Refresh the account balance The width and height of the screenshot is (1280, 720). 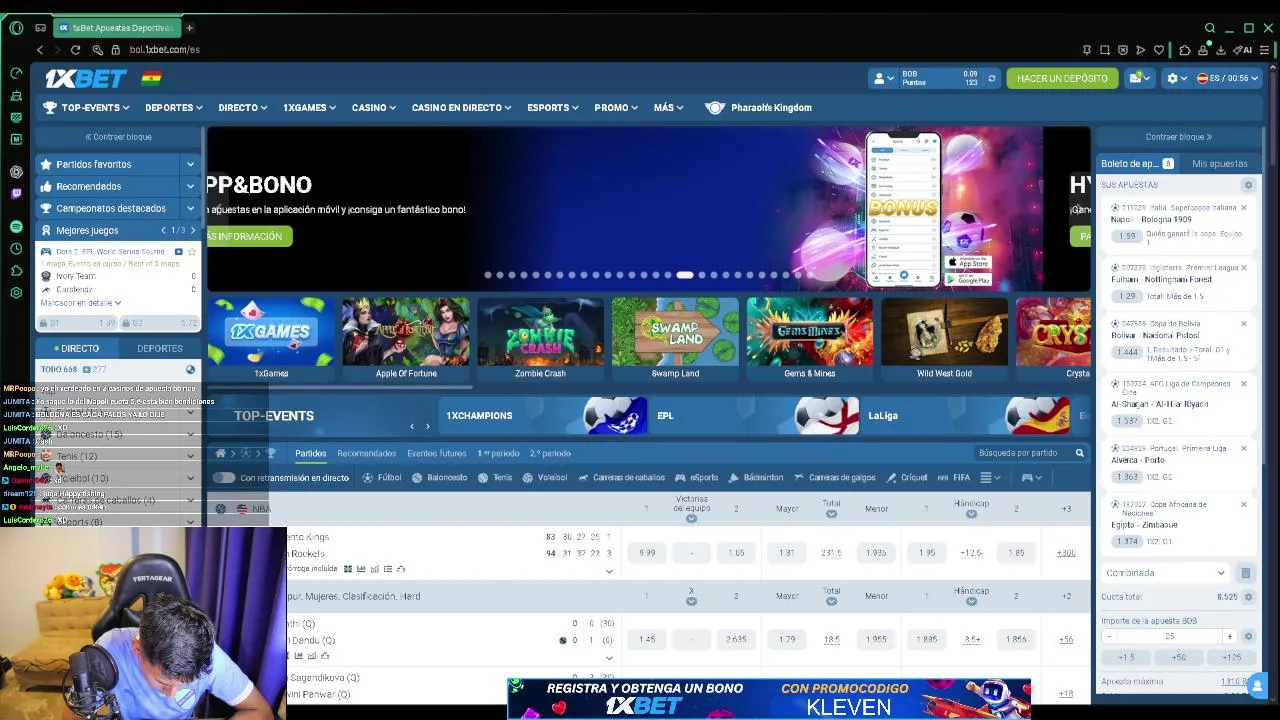click(991, 78)
